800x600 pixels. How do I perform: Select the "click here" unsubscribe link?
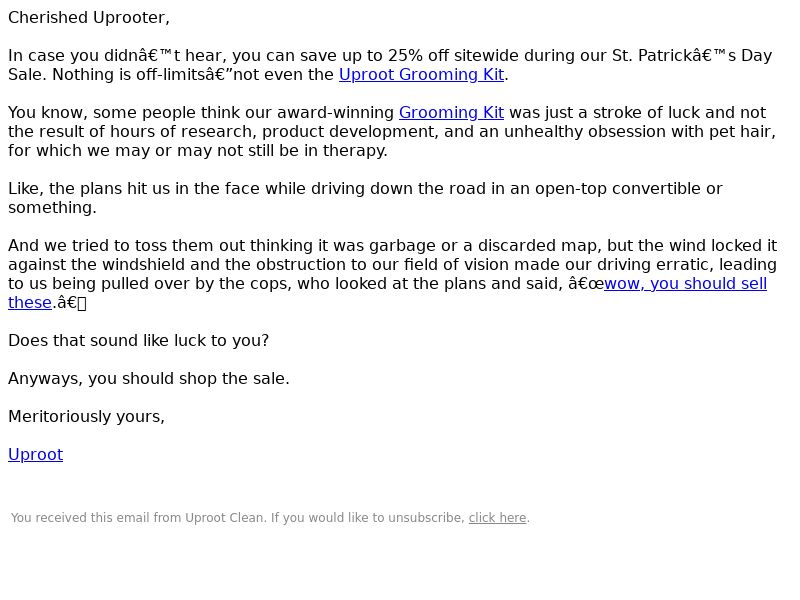pyautogui.click(x=497, y=518)
